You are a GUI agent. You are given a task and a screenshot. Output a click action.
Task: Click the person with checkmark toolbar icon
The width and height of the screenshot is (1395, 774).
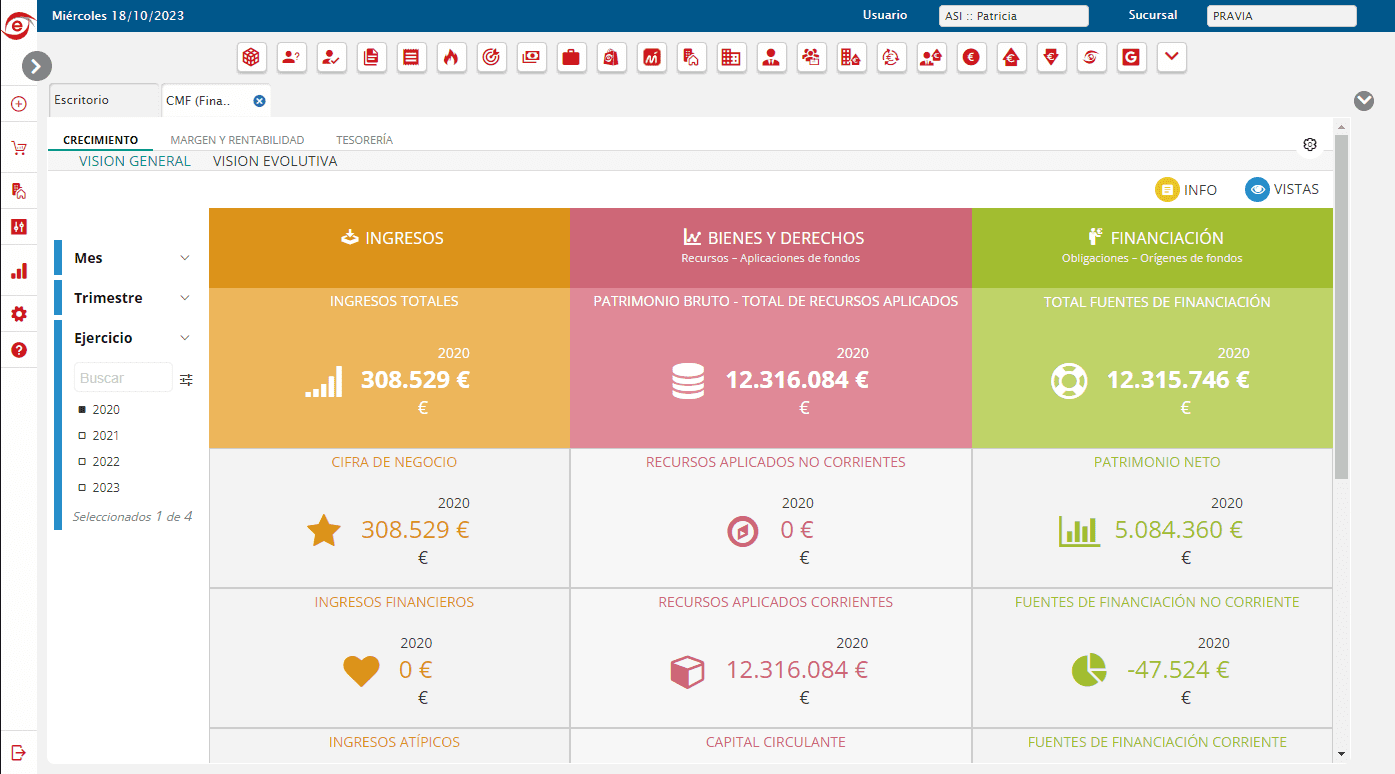coord(331,58)
